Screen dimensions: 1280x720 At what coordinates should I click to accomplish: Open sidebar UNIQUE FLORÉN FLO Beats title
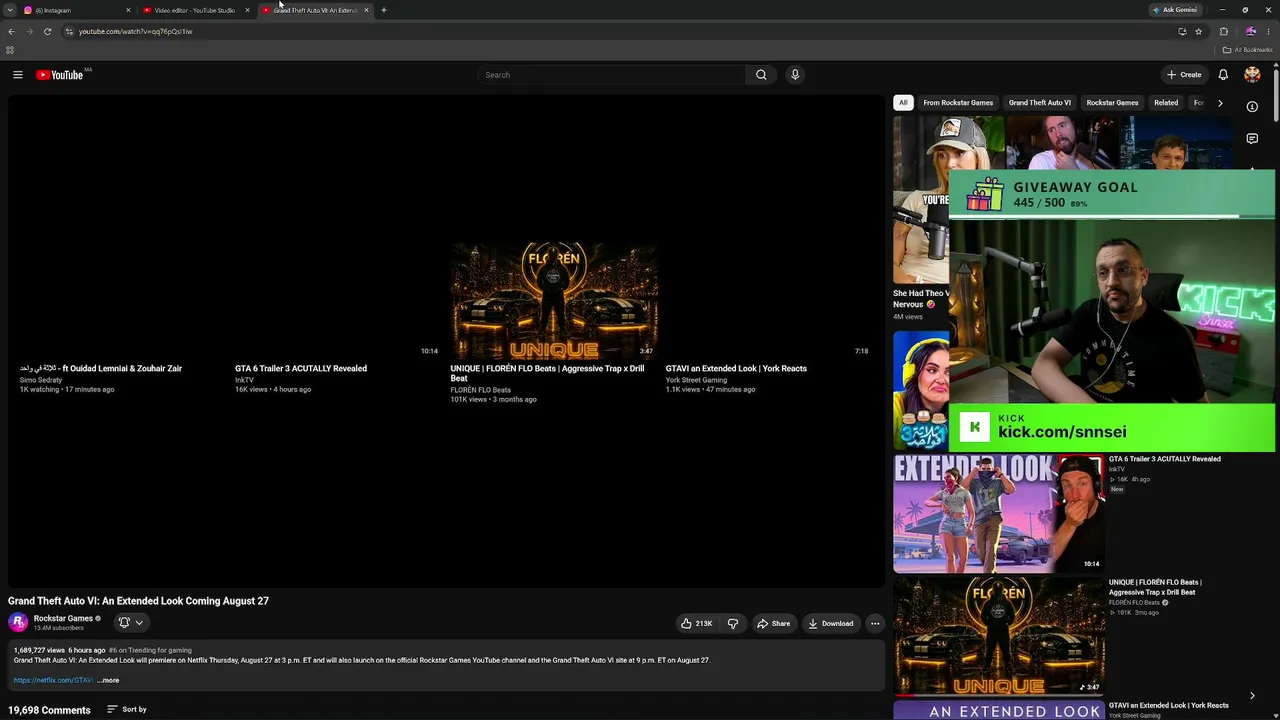[1155, 587]
